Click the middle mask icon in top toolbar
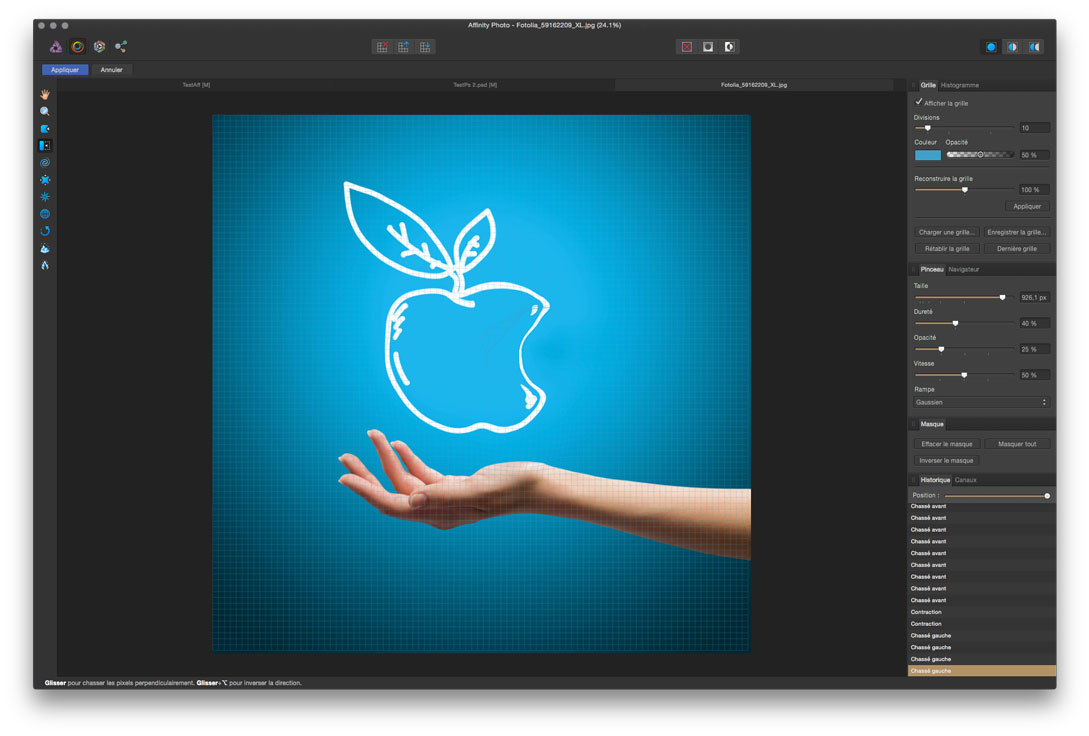Screen dimensions: 1089x736 (x=708, y=47)
